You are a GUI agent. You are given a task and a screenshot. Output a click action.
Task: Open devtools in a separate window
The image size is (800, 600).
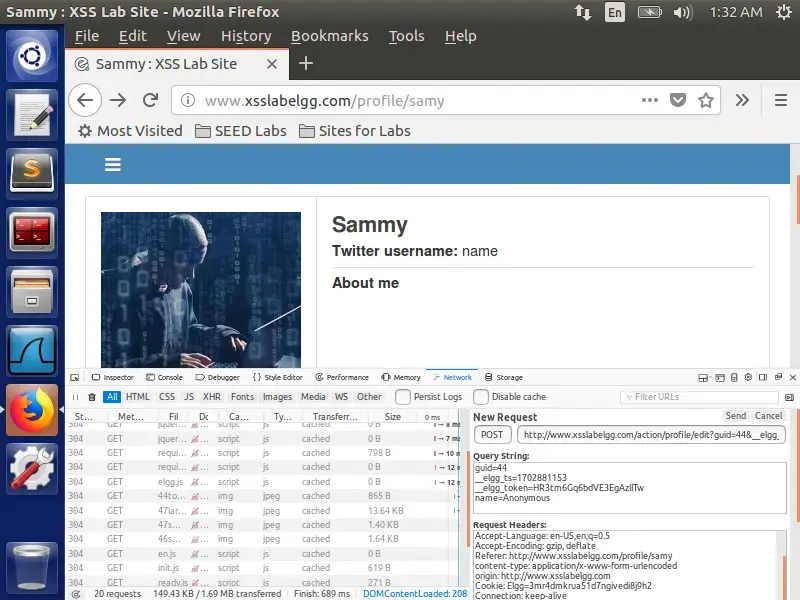click(x=778, y=377)
